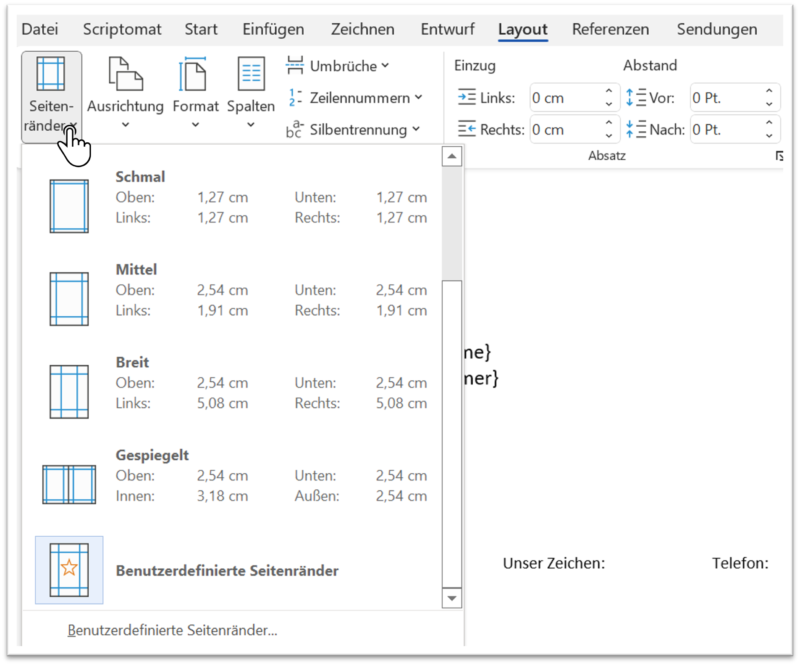800x665 pixels.
Task: Click the 'Telefon:' document text
Action: (x=740, y=563)
